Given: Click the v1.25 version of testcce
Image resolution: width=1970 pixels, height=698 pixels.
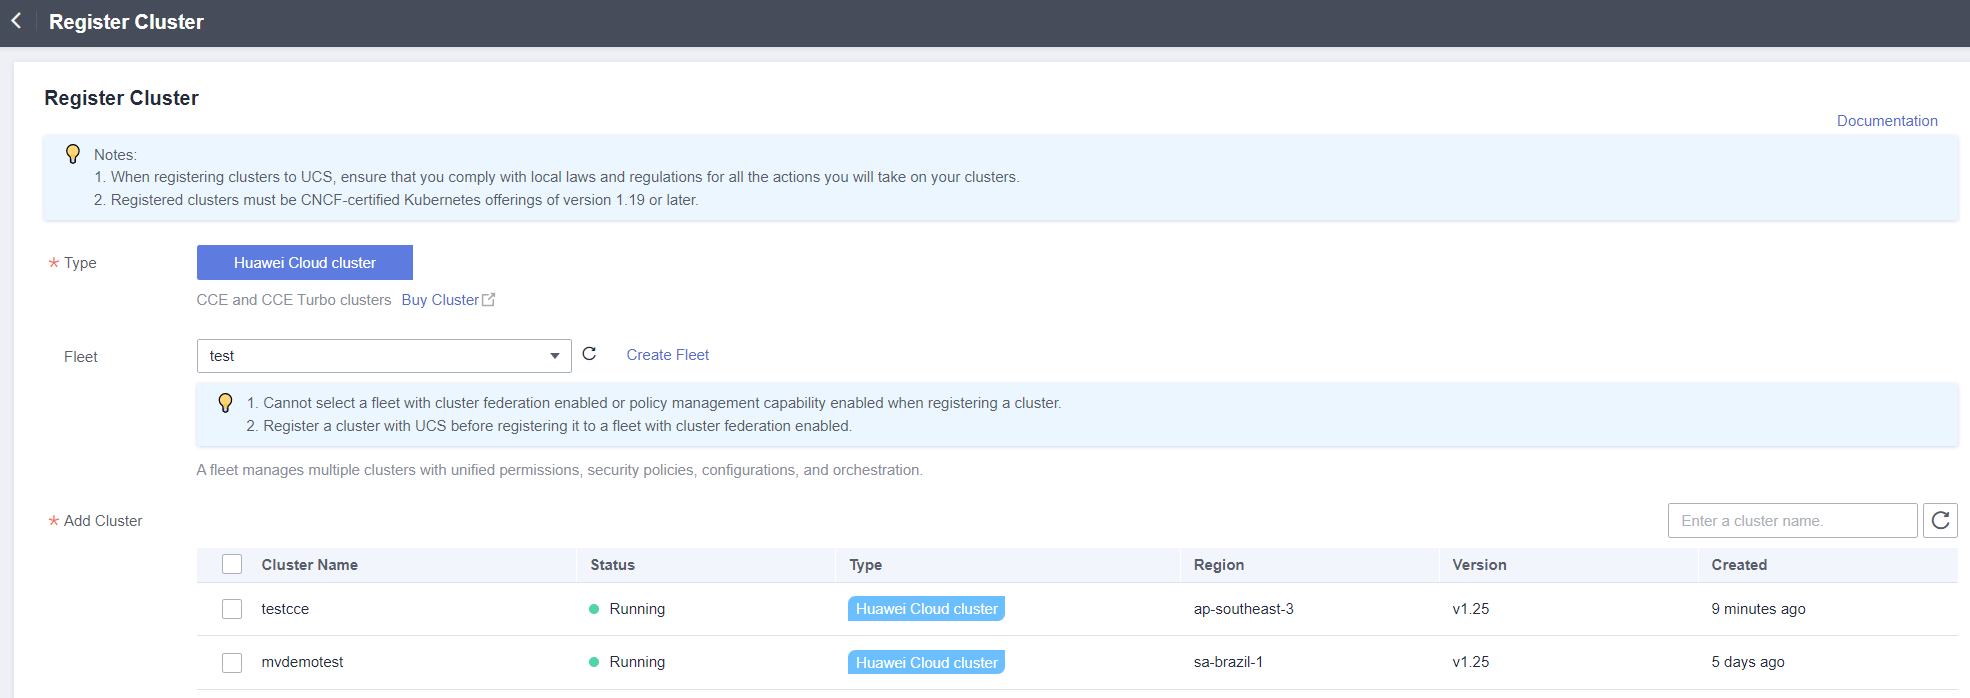Looking at the screenshot, I should [1471, 609].
